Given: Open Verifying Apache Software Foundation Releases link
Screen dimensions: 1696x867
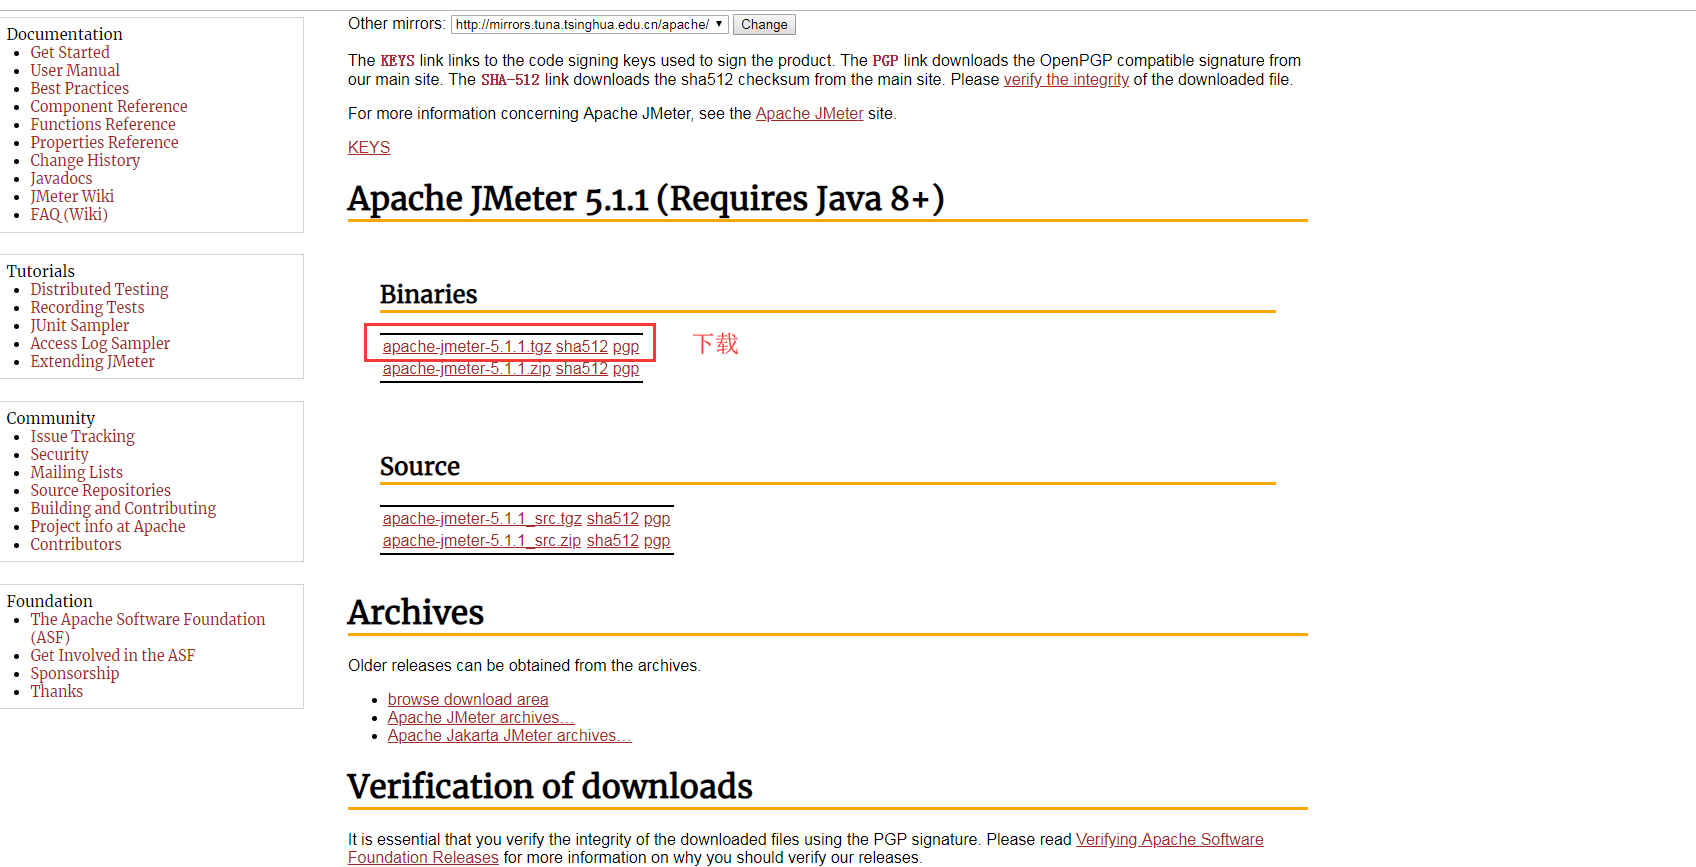Looking at the screenshot, I should (1169, 839).
